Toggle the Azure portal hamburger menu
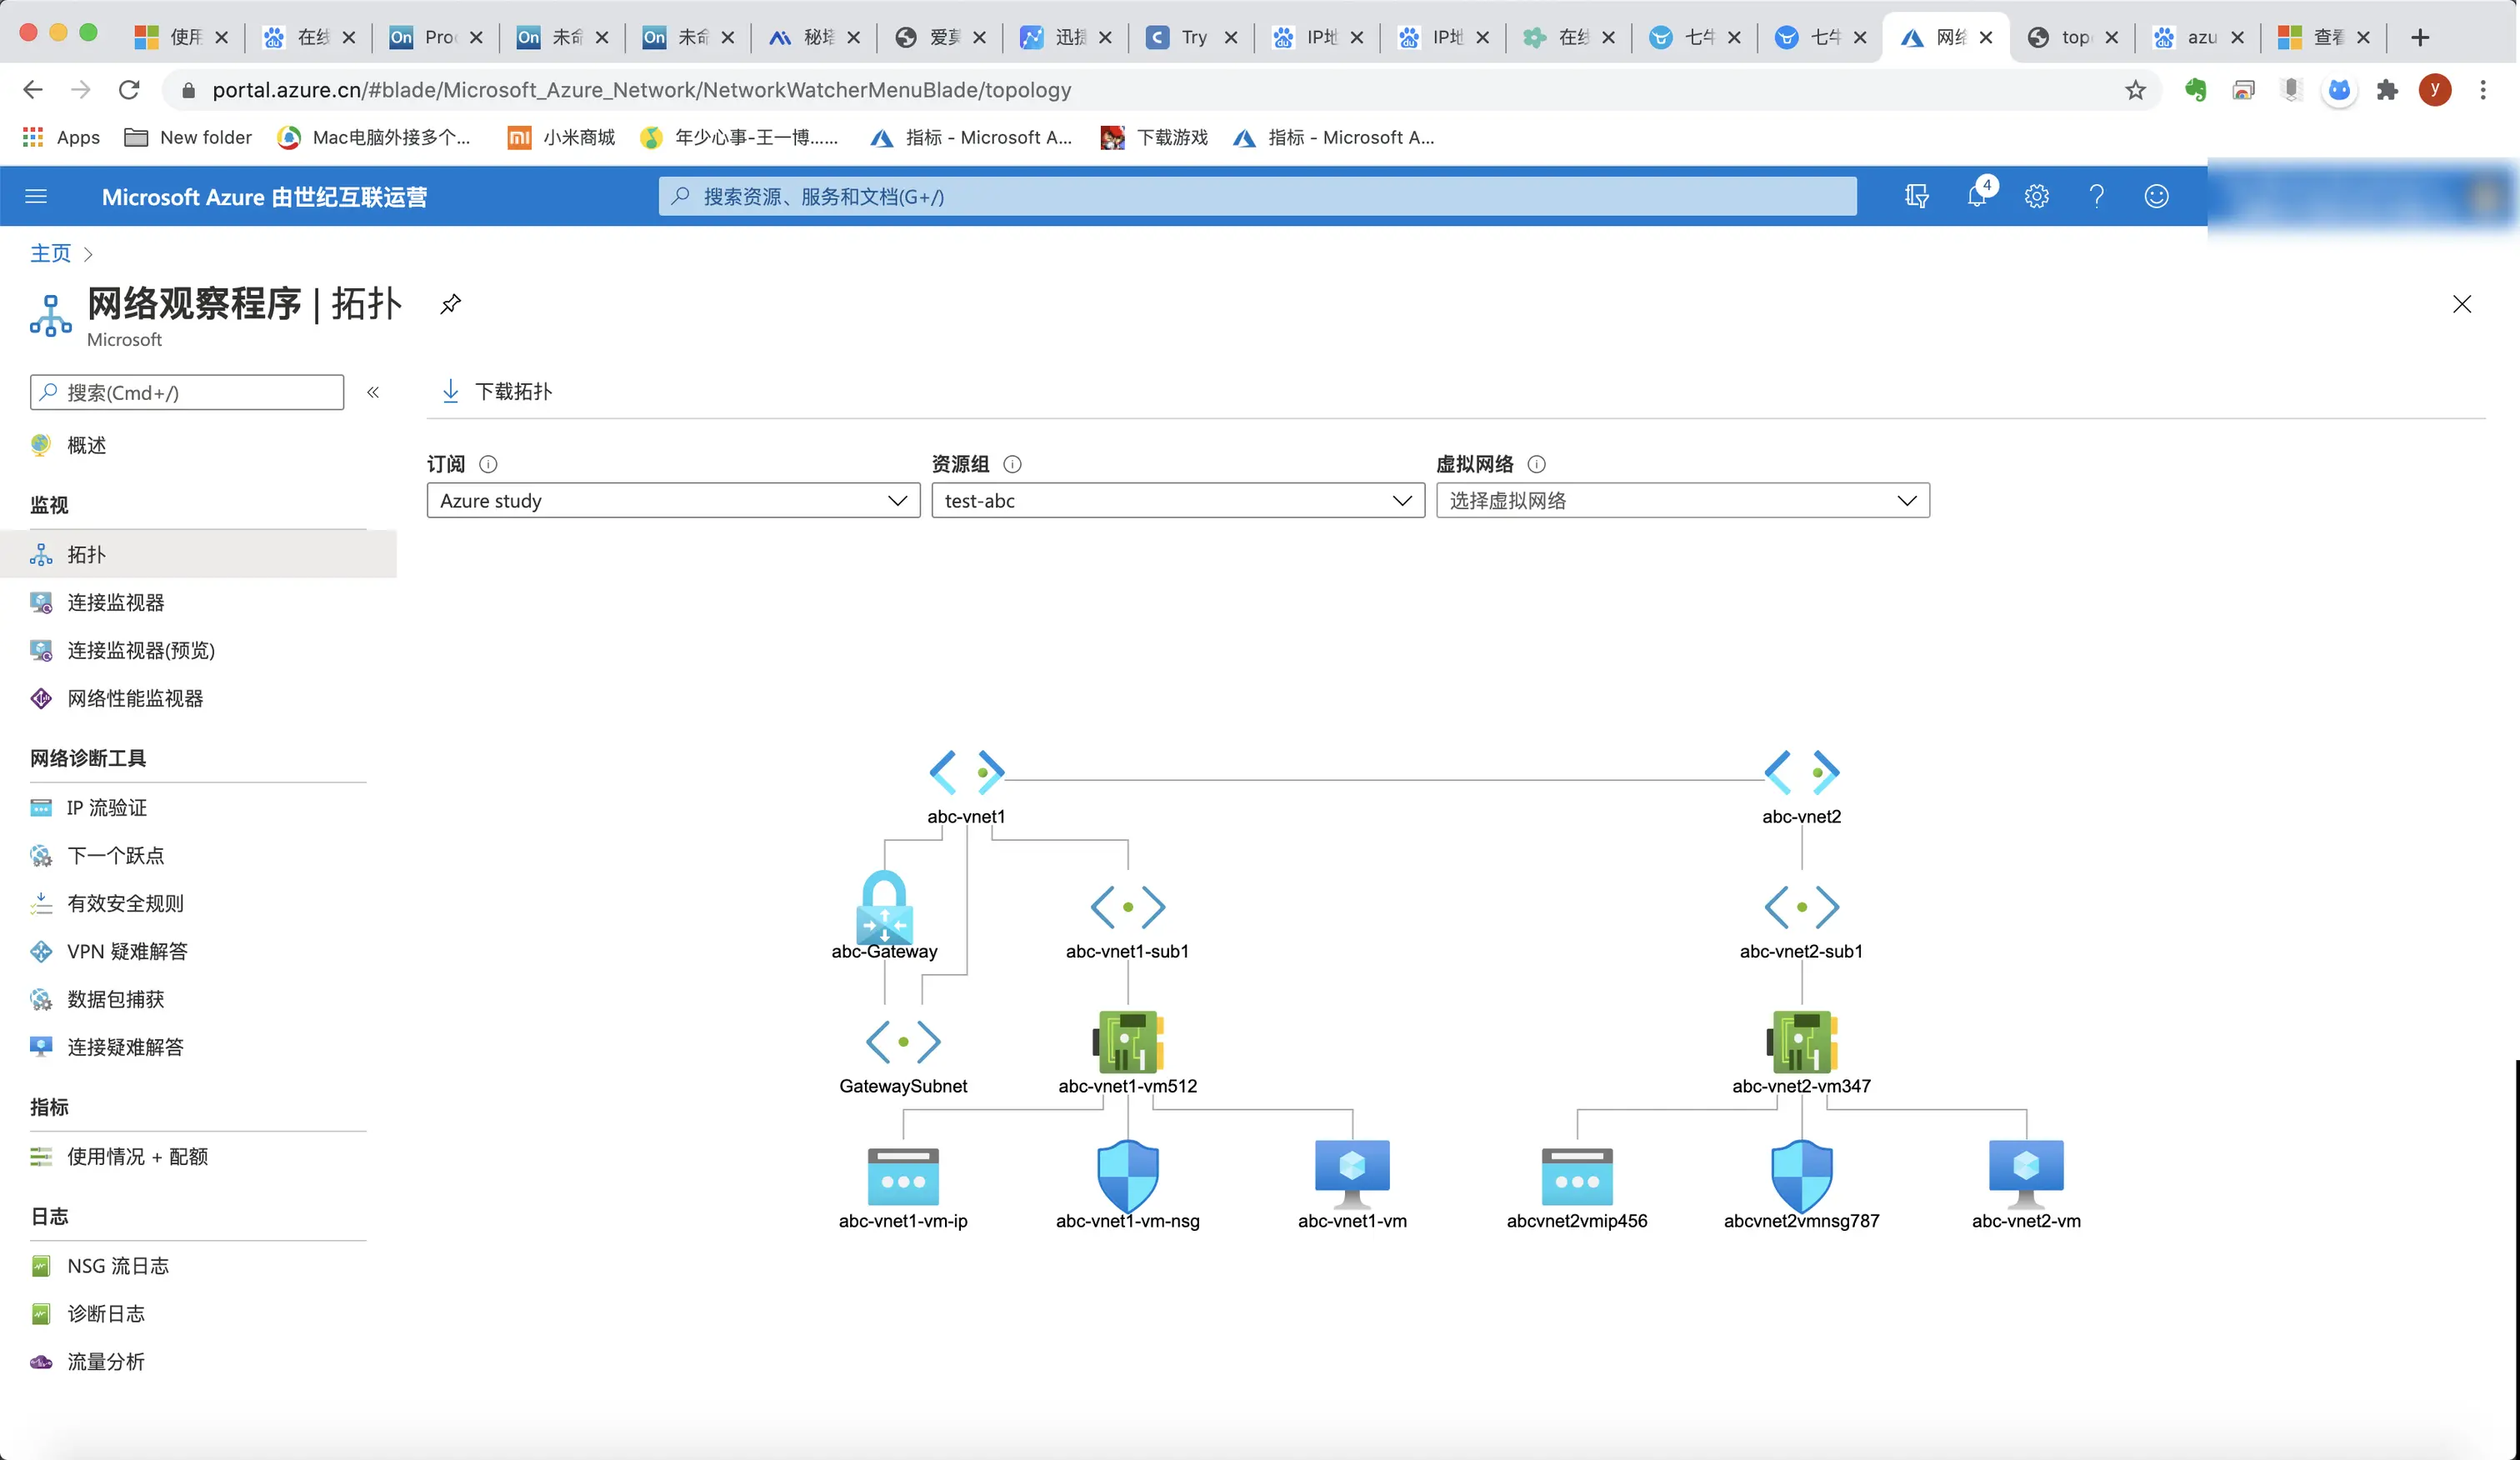The width and height of the screenshot is (2520, 1460). [x=36, y=196]
